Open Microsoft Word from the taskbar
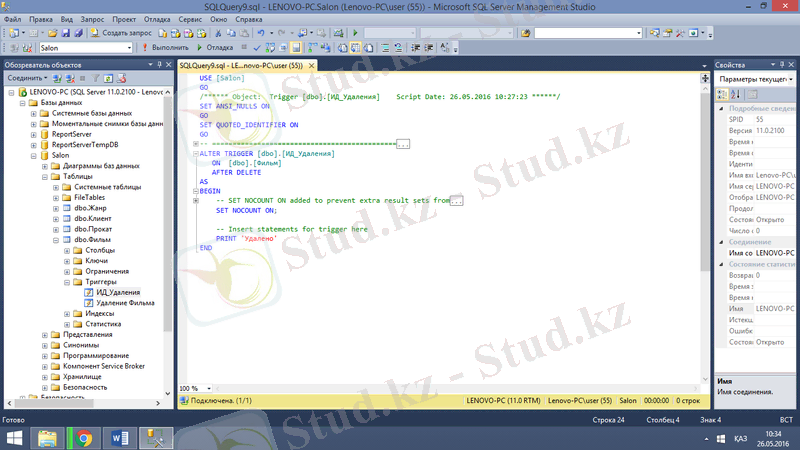Image resolution: width=800 pixels, height=450 pixels. tap(120, 438)
